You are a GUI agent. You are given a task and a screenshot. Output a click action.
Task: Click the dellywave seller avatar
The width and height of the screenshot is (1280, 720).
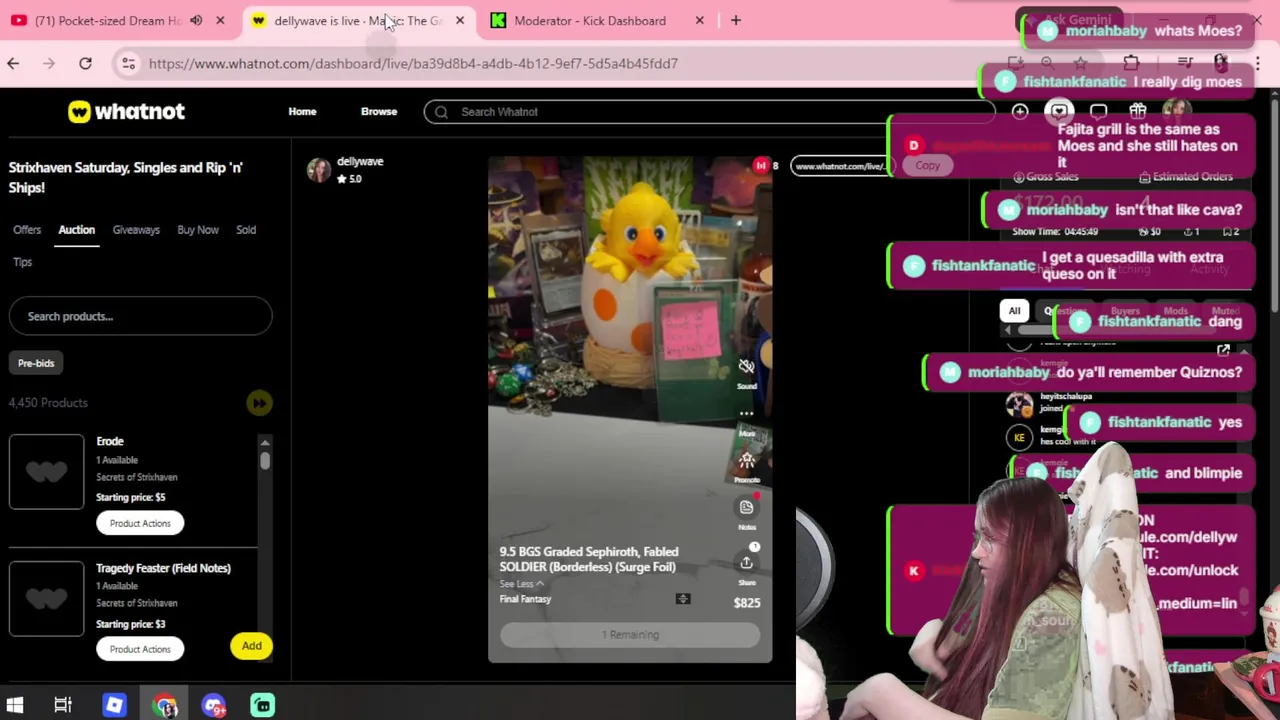tap(319, 170)
